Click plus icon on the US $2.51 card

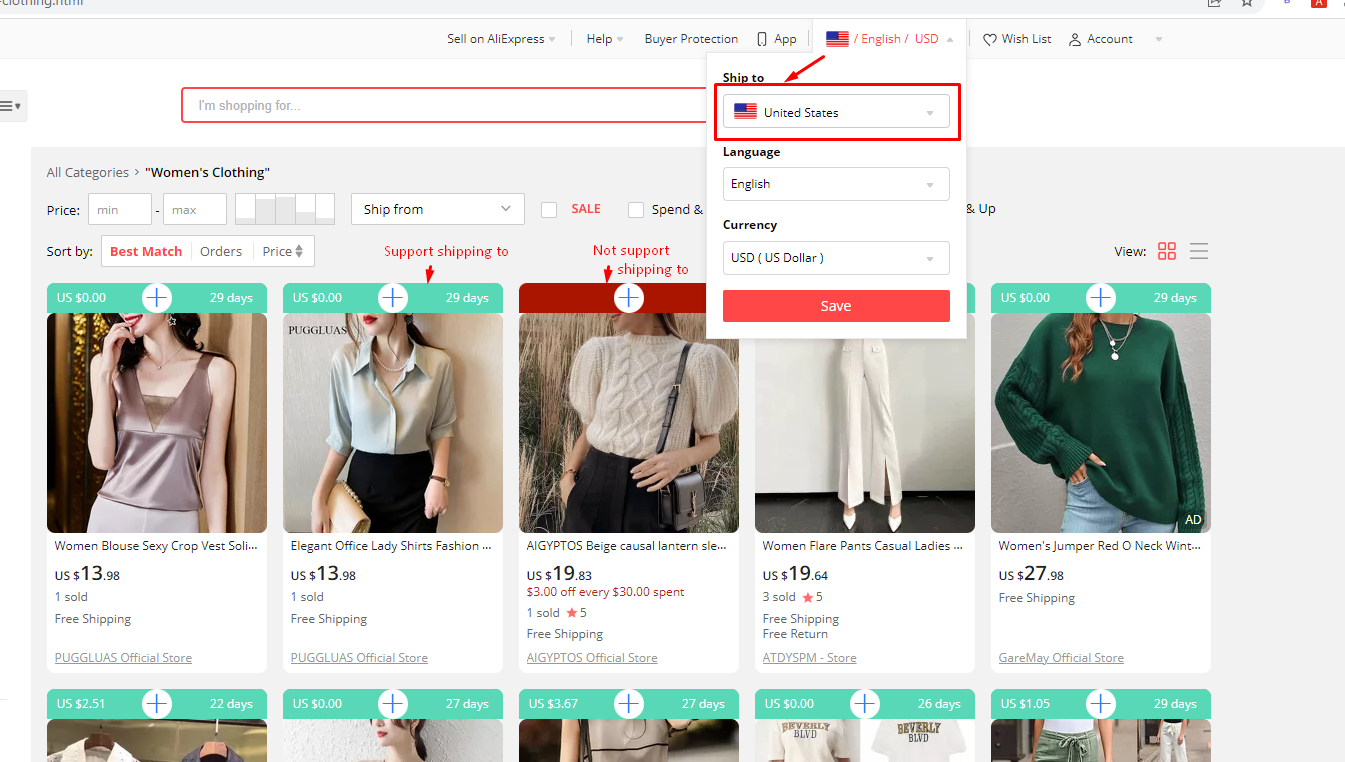coord(157,703)
